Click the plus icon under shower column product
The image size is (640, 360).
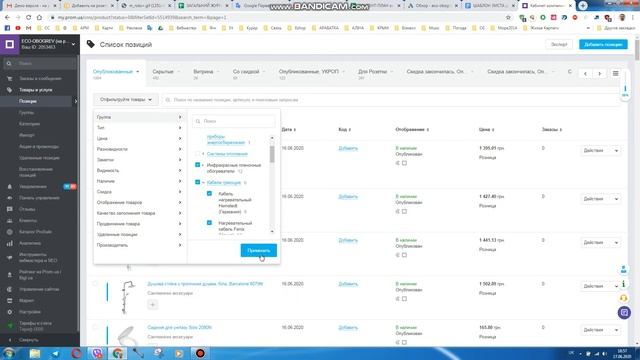click(x=152, y=304)
